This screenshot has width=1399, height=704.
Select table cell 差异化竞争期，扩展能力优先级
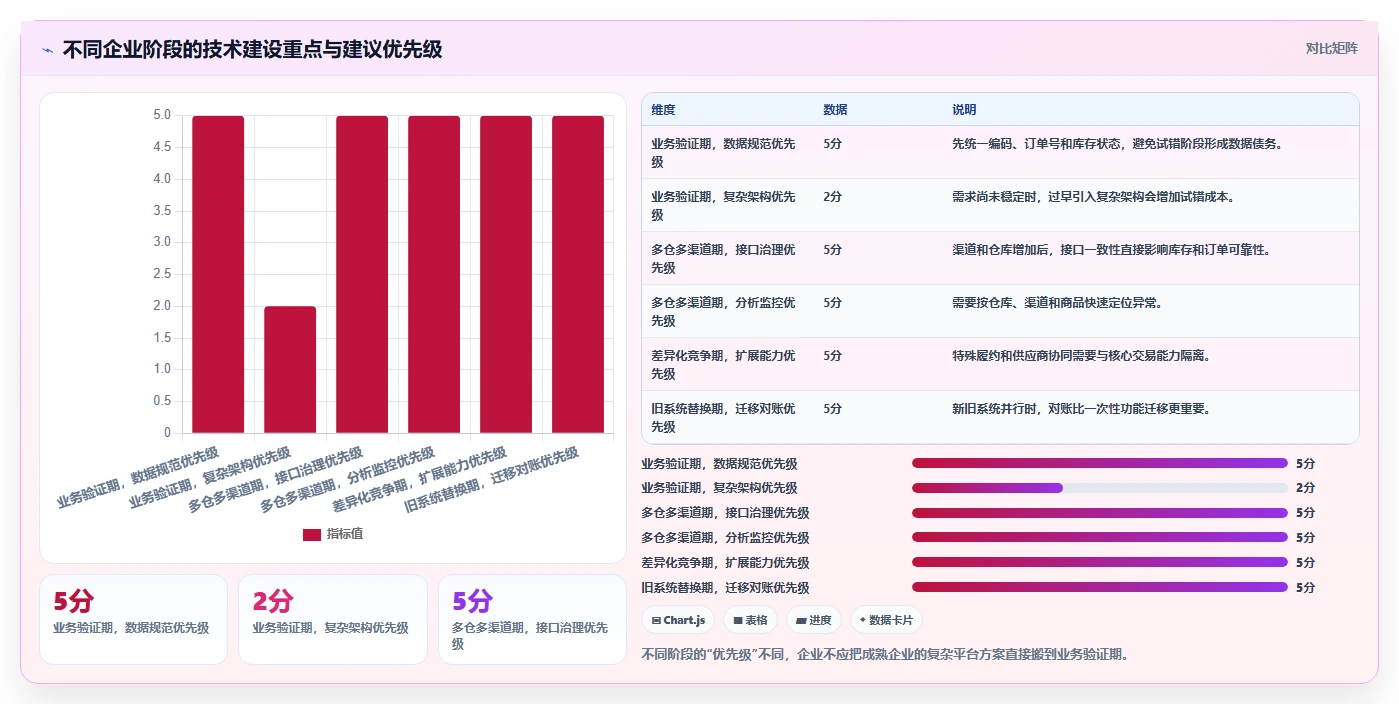pyautogui.click(x=727, y=364)
